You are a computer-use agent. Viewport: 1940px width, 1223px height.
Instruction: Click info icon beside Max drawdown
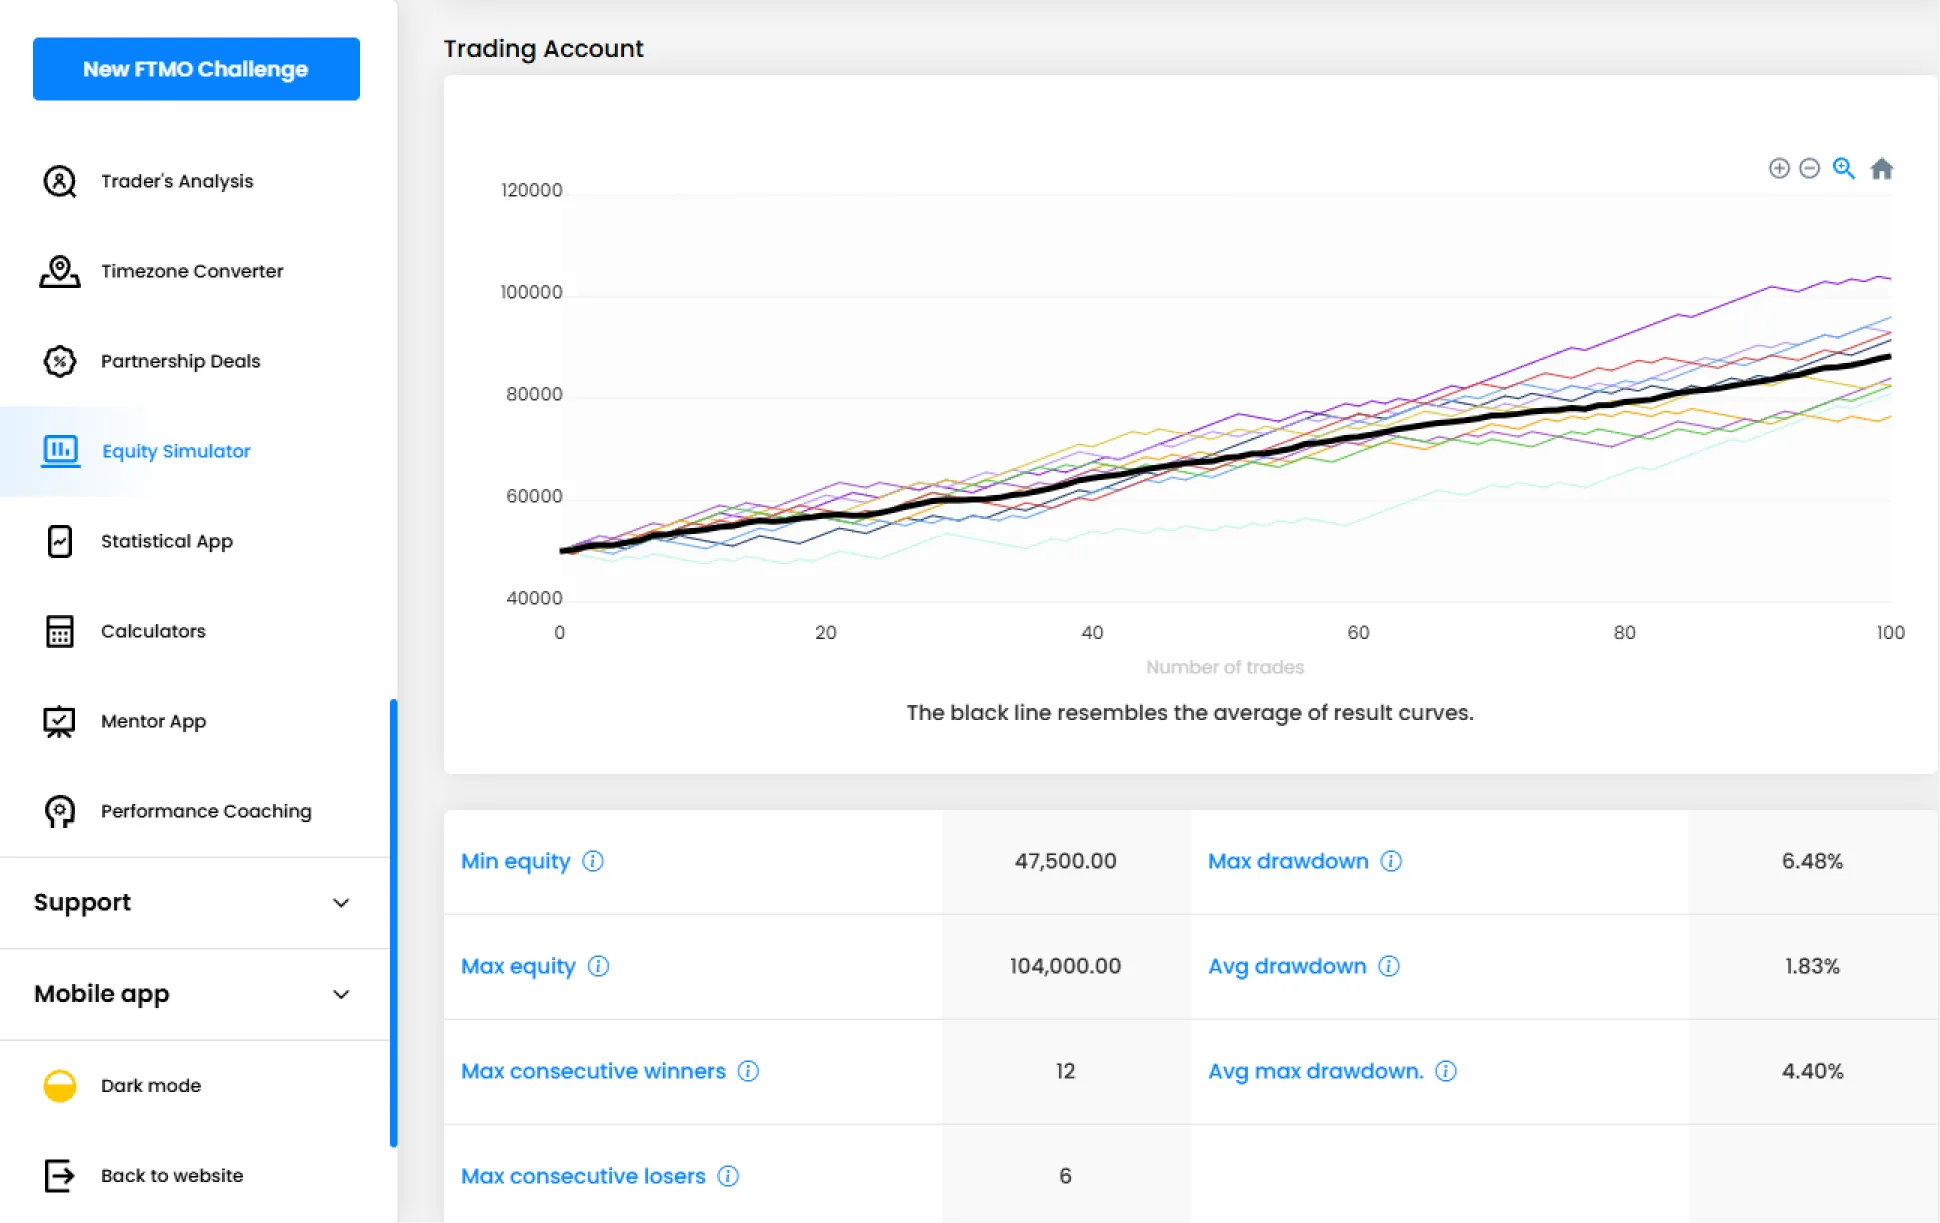coord(1391,861)
